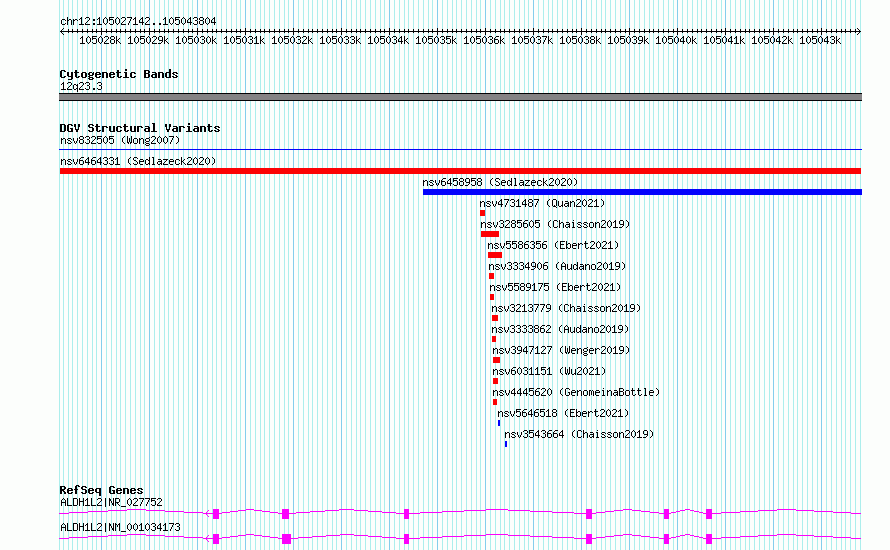The width and height of the screenshot is (890, 550).
Task: Open the nsv4445620 (GenomeinaBottle) variant
Action: 576,392
